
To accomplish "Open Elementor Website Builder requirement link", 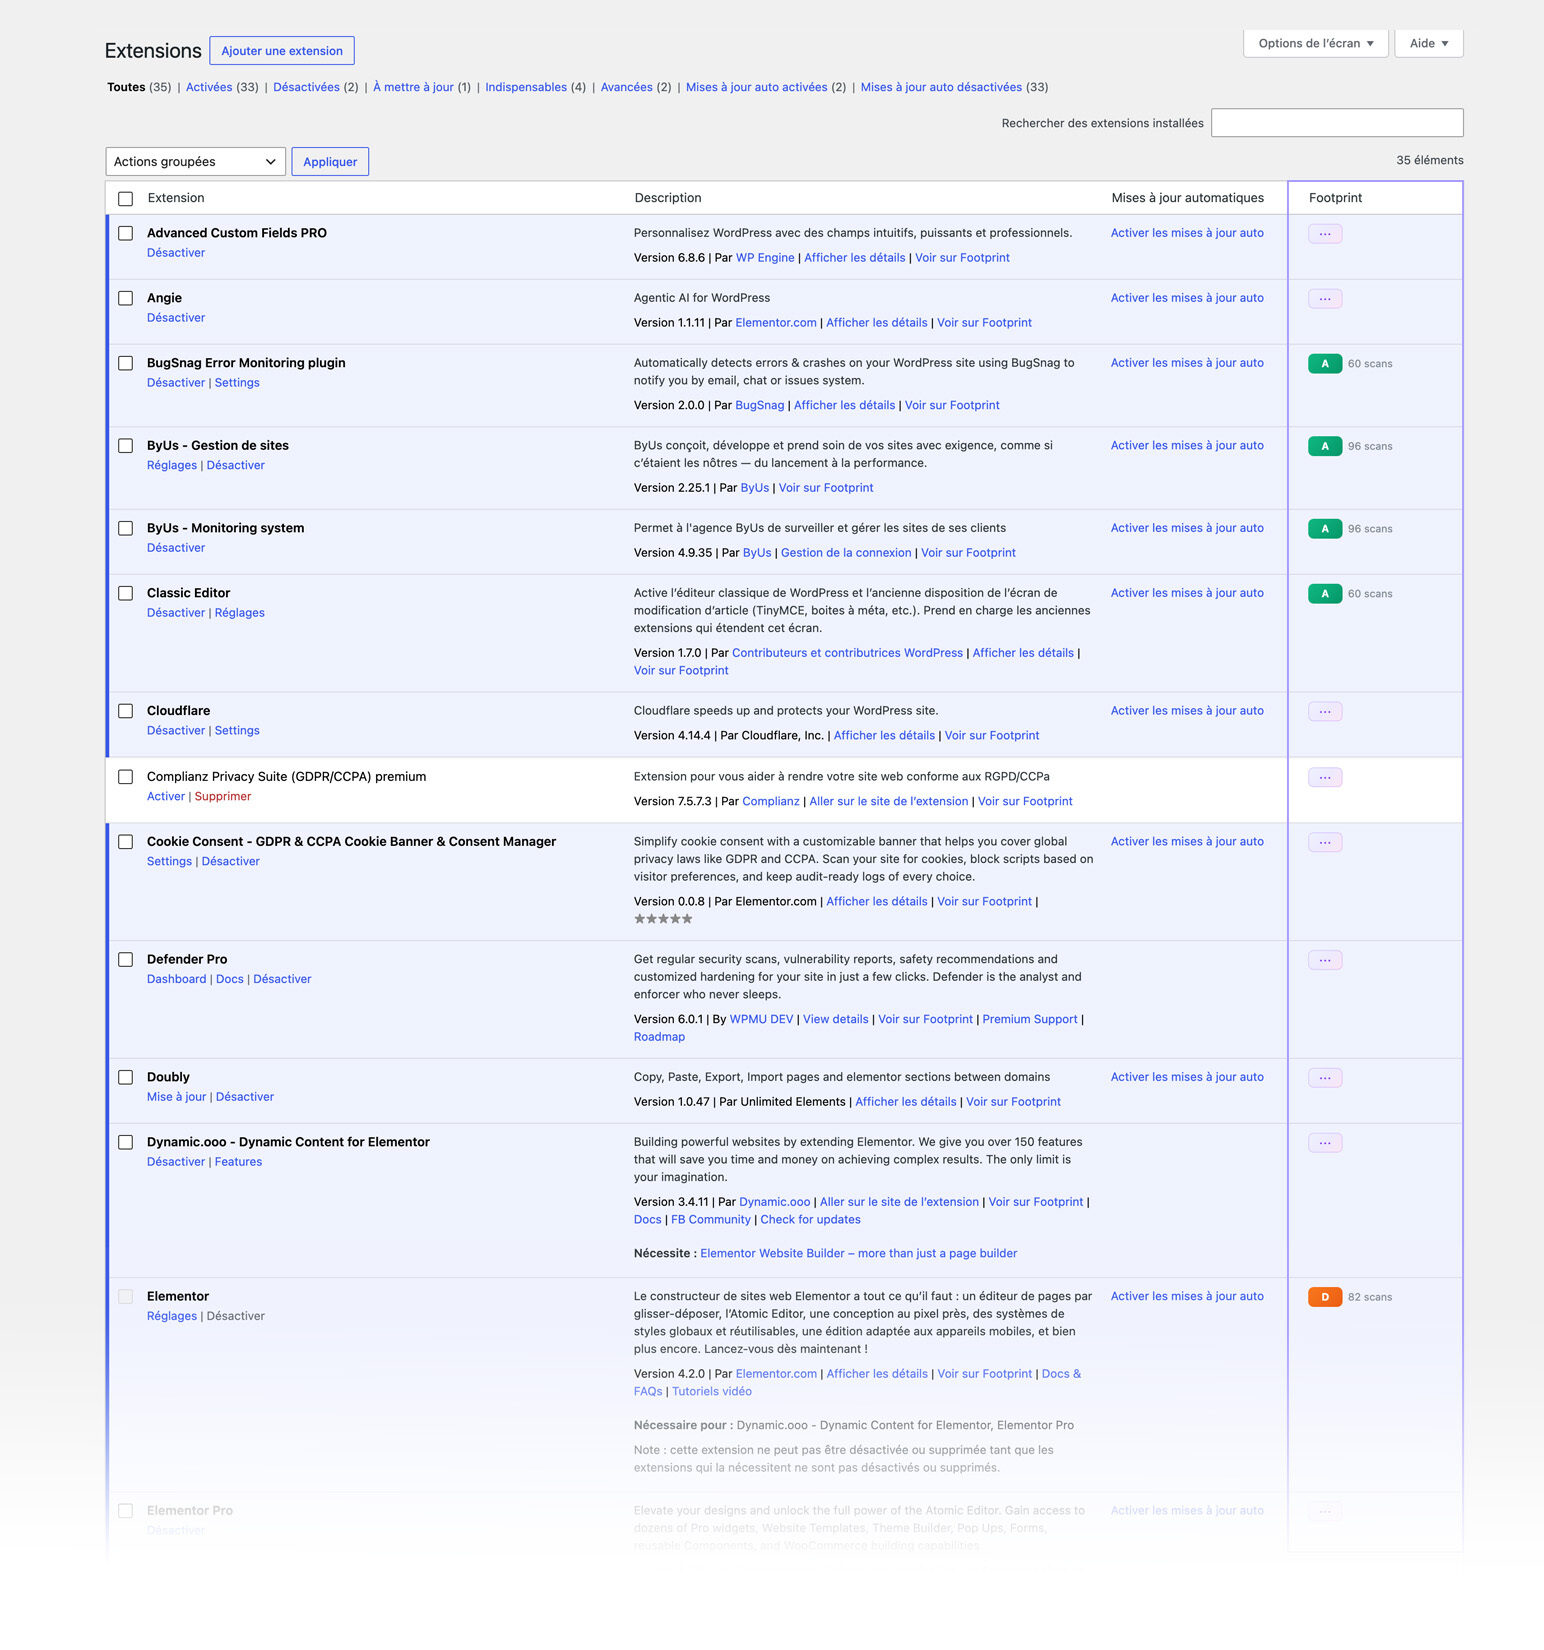I will point(859,1254).
